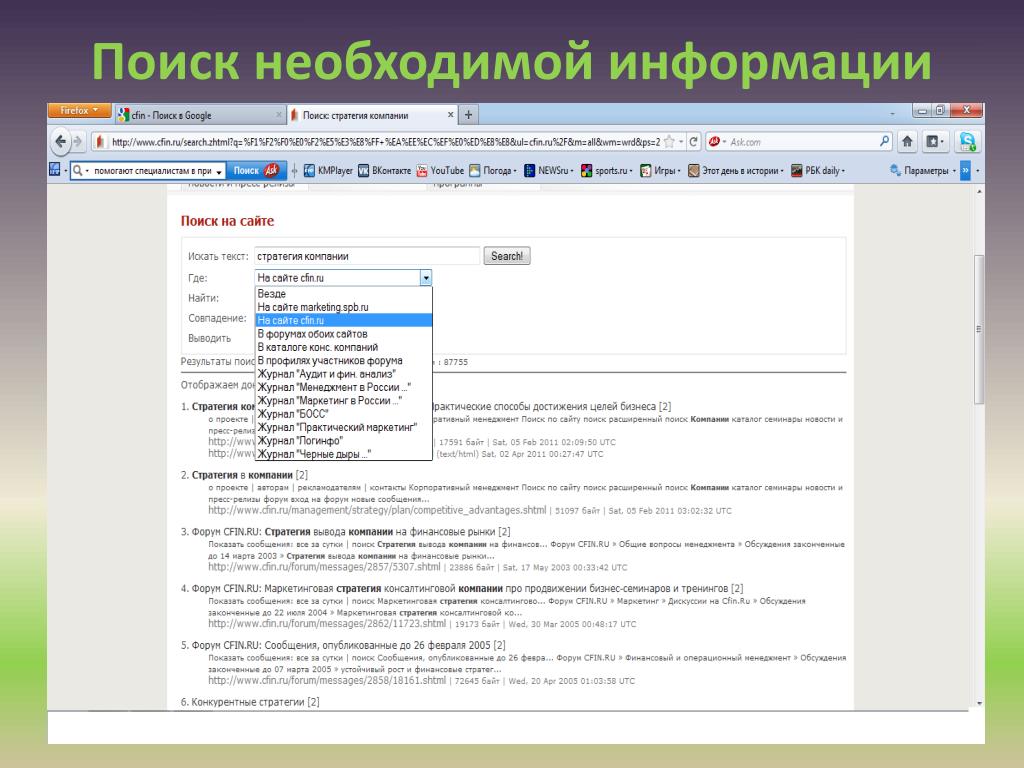Choose 'Журнал "БОСС"' option
Image resolution: width=1024 pixels, height=768 pixels.
click(343, 414)
